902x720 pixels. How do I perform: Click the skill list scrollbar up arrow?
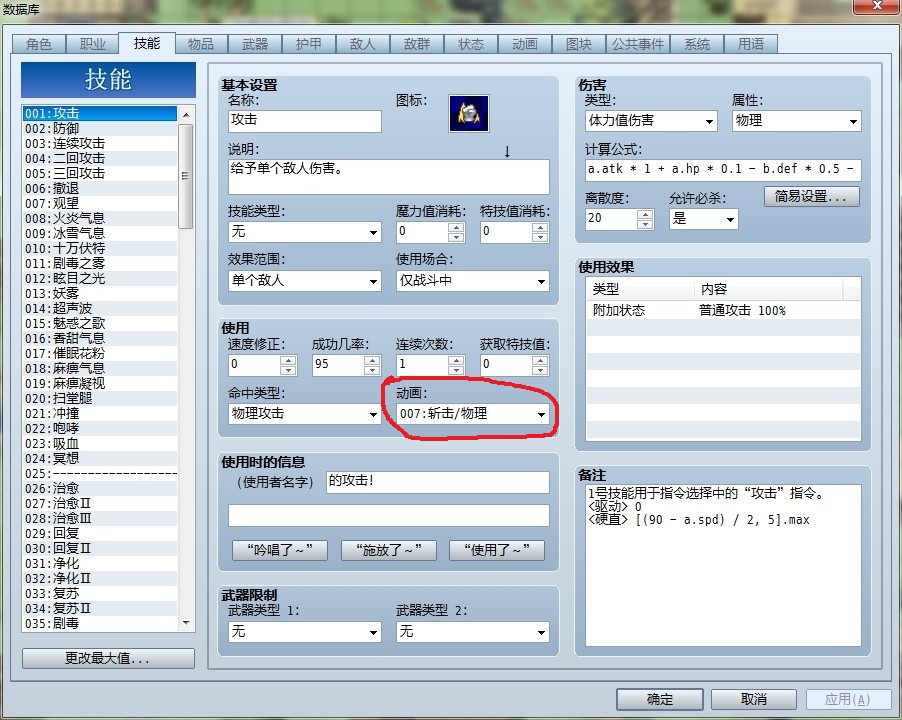(x=186, y=115)
